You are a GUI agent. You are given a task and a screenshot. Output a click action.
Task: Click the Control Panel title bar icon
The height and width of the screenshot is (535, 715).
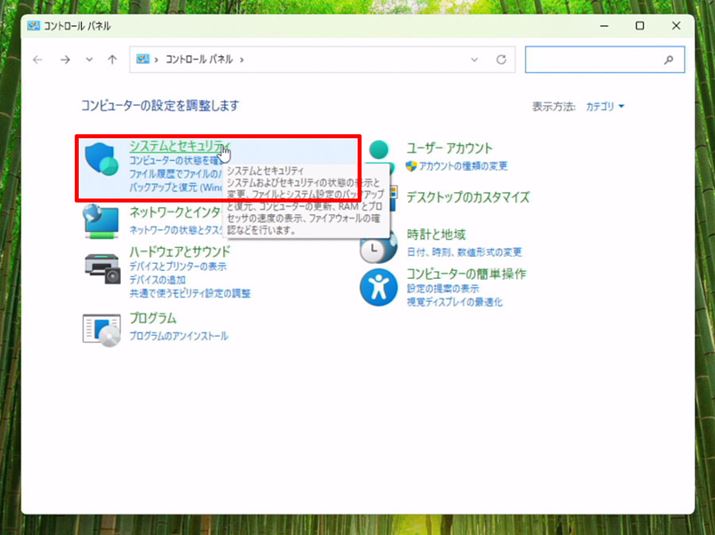[x=33, y=26]
